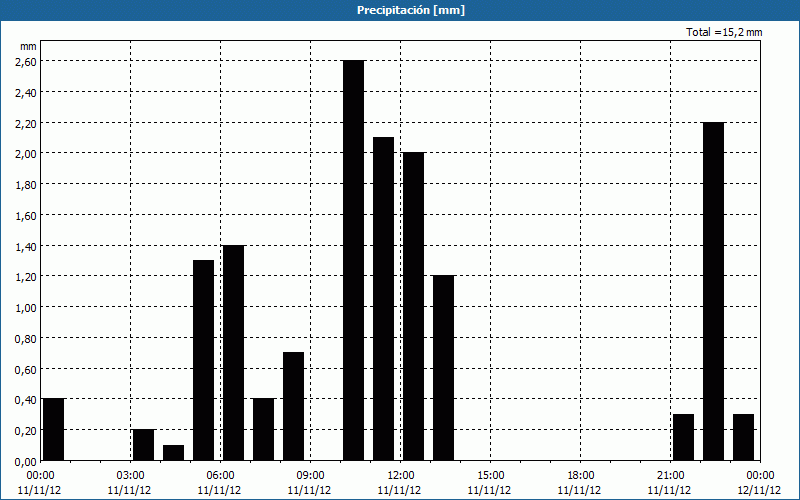Screen dimensions: 800x500
Task: Click the 'Precipitación [mm]' chart title
Action: pyautogui.click(x=411, y=10)
